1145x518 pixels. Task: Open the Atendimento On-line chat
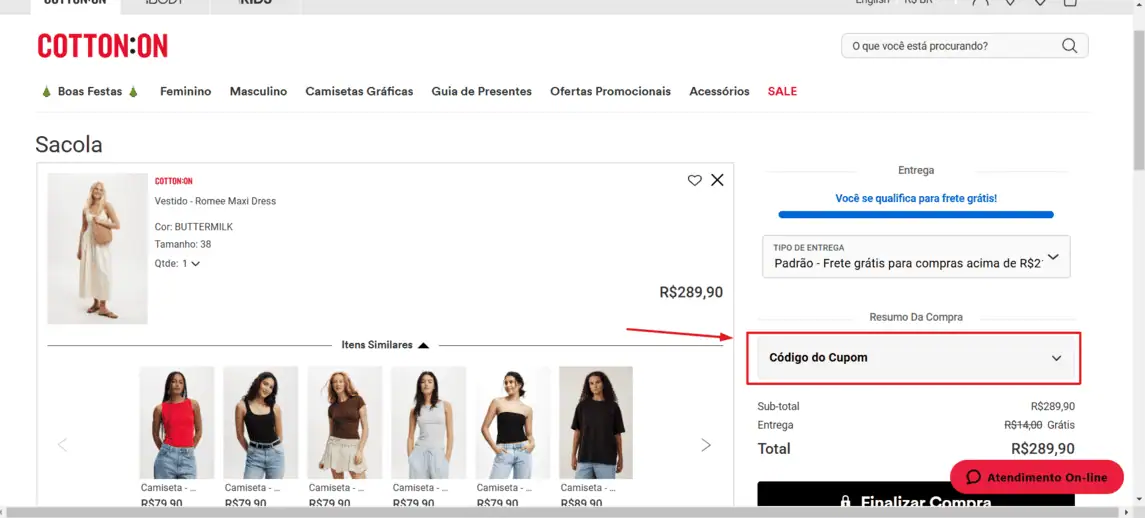click(x=1037, y=477)
